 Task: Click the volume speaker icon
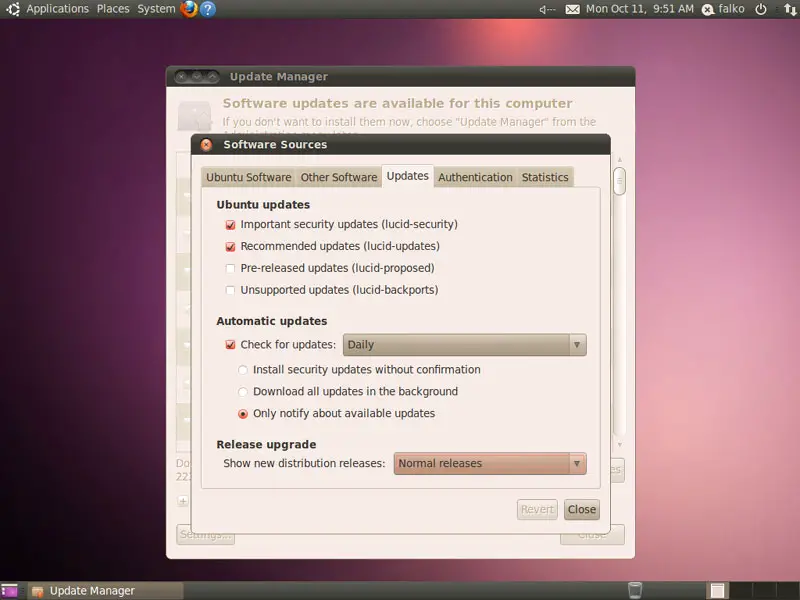pos(547,9)
